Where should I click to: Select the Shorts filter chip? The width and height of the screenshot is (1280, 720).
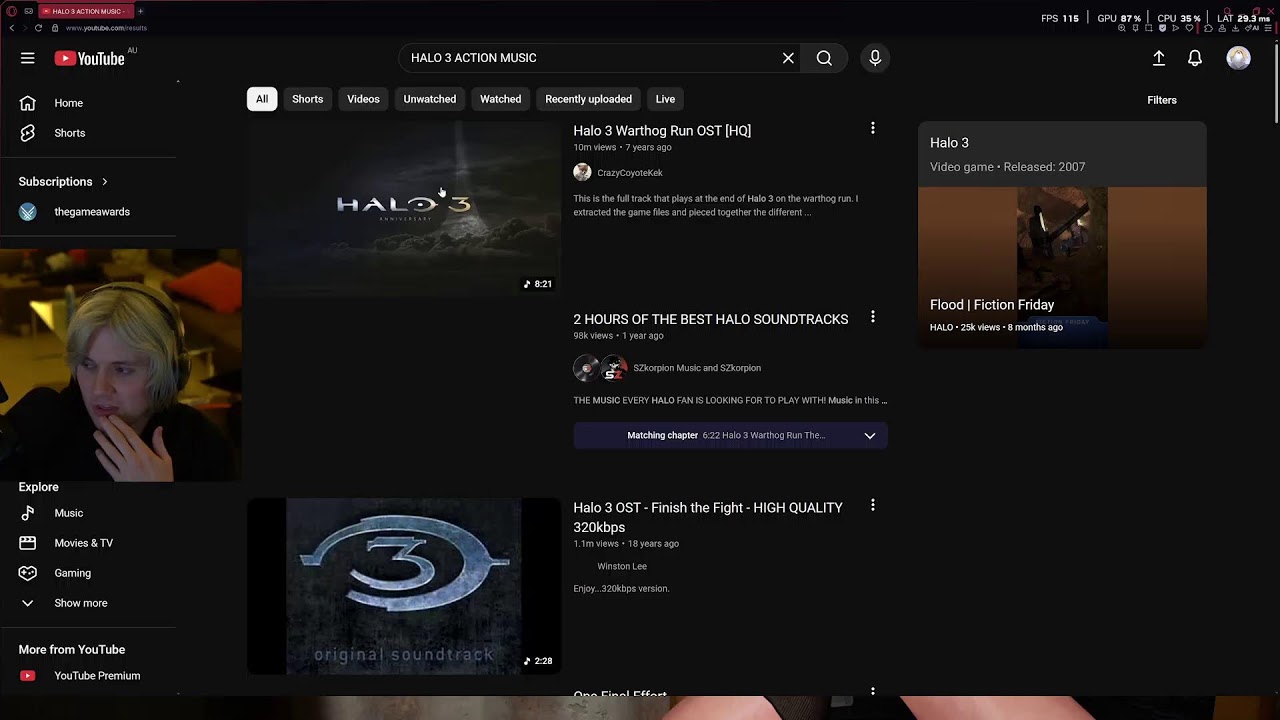(x=308, y=99)
